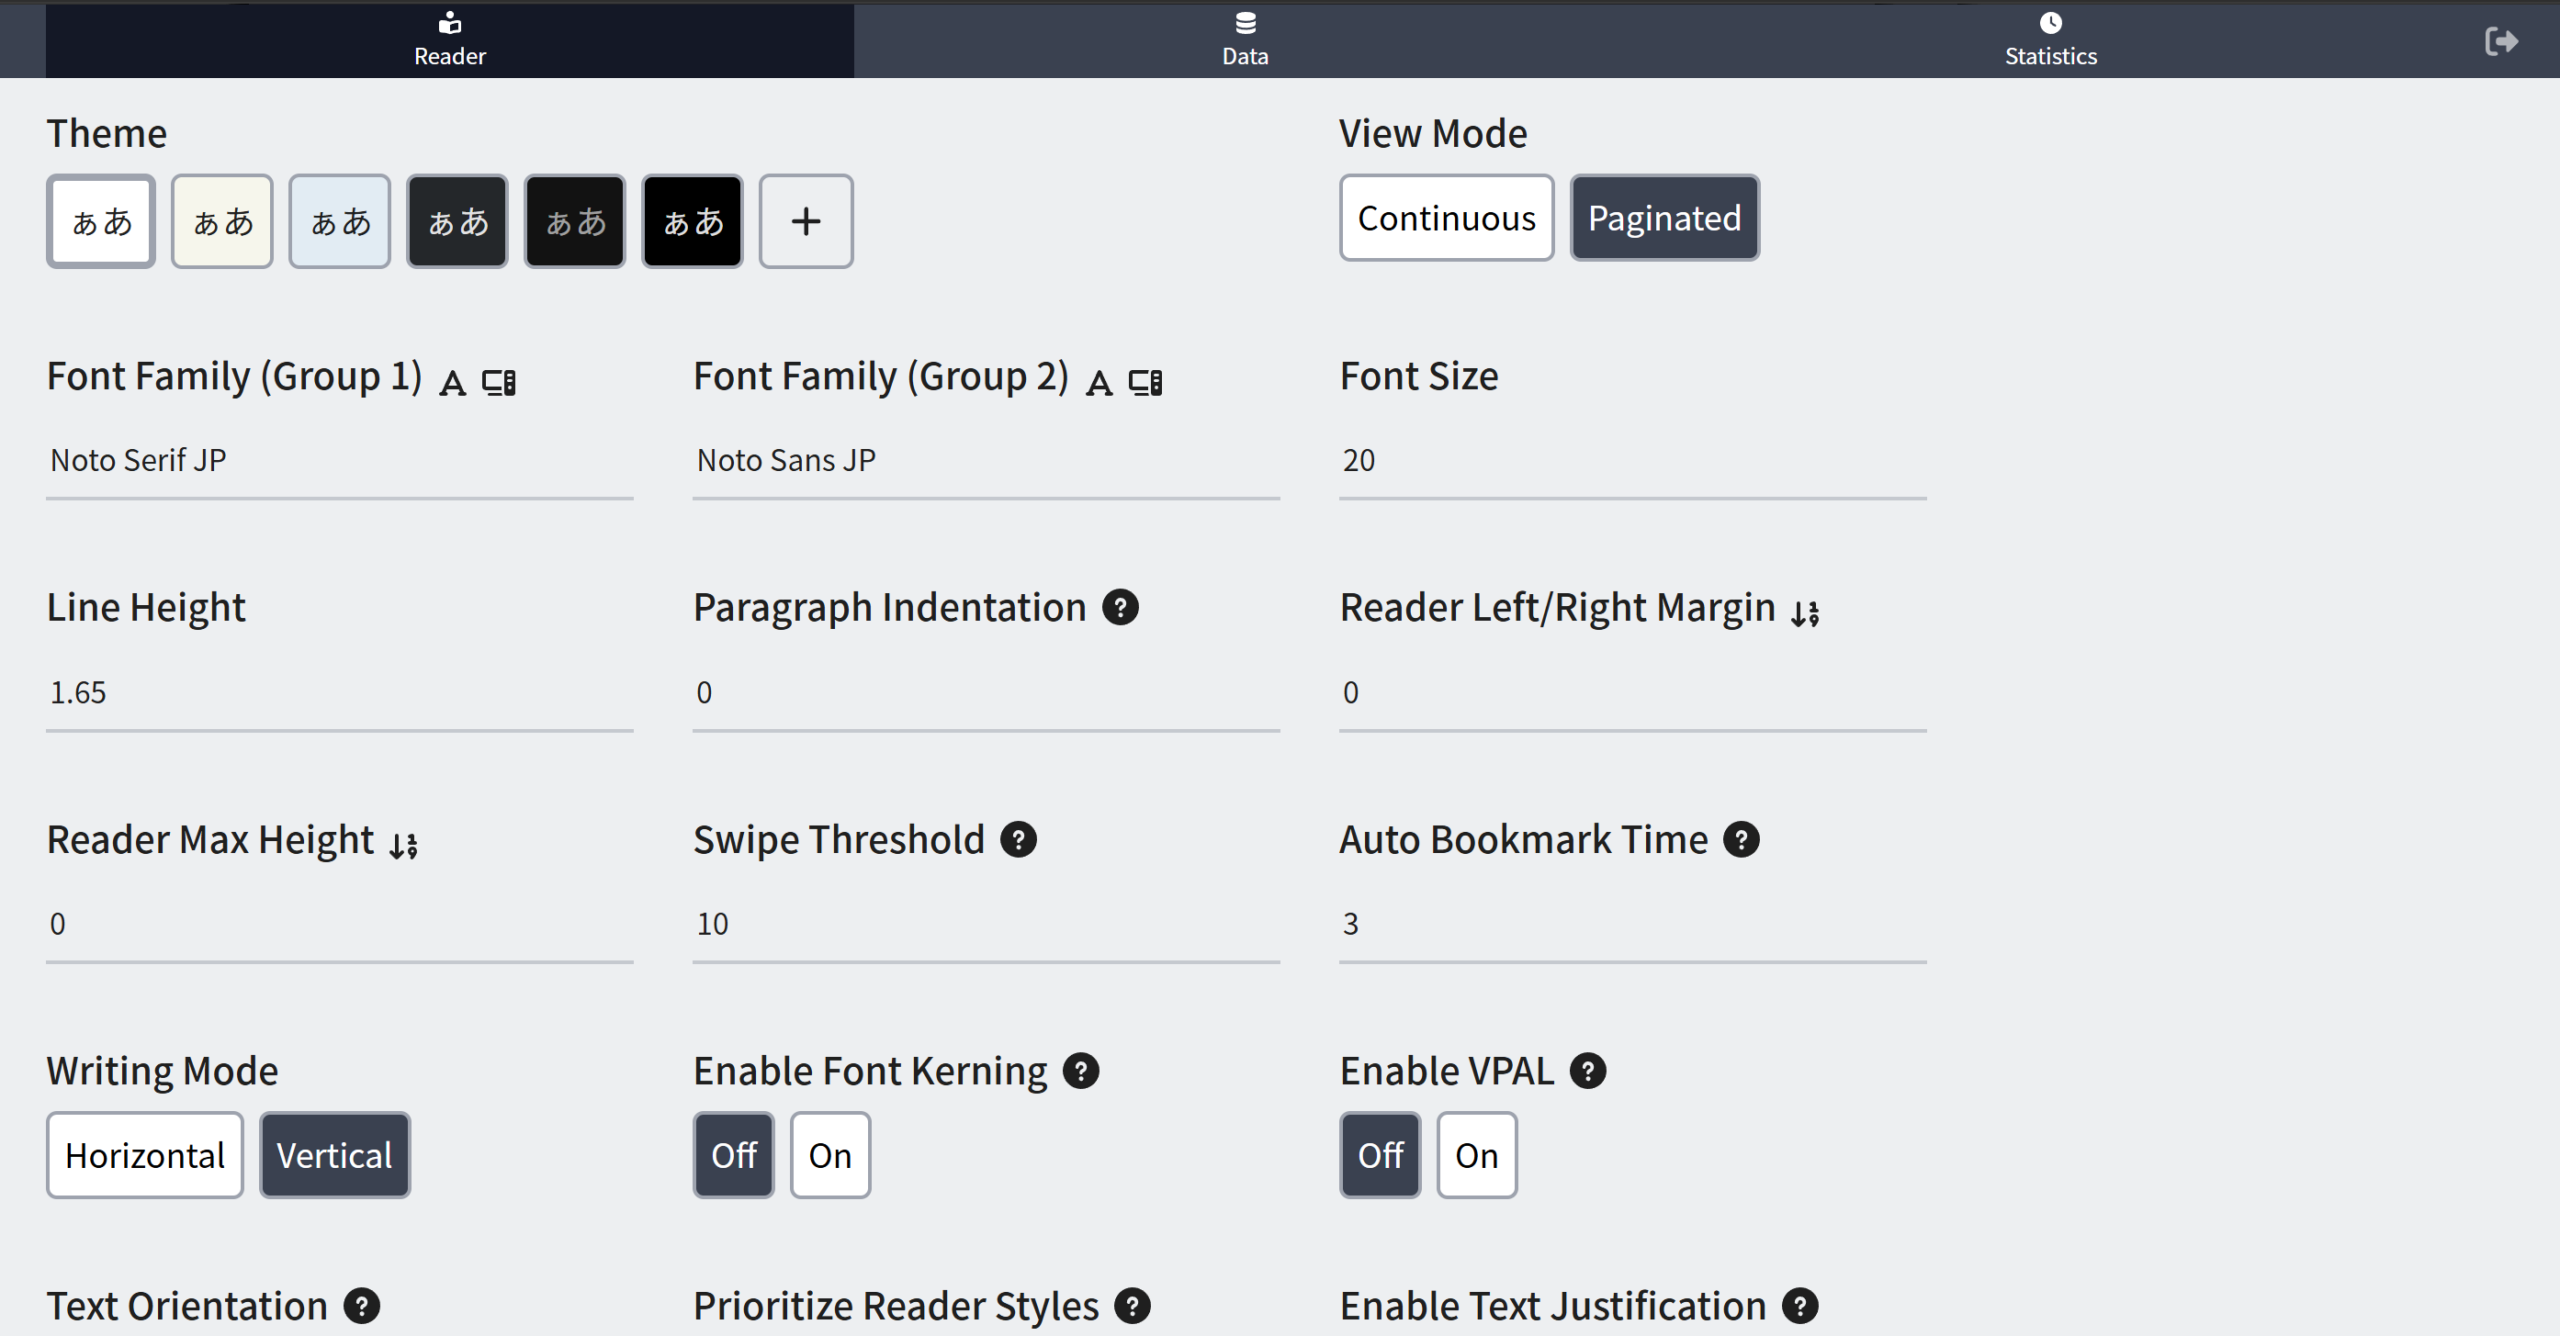The height and width of the screenshot is (1336, 2560).
Task: Open the Data tab
Action: [x=1245, y=40]
